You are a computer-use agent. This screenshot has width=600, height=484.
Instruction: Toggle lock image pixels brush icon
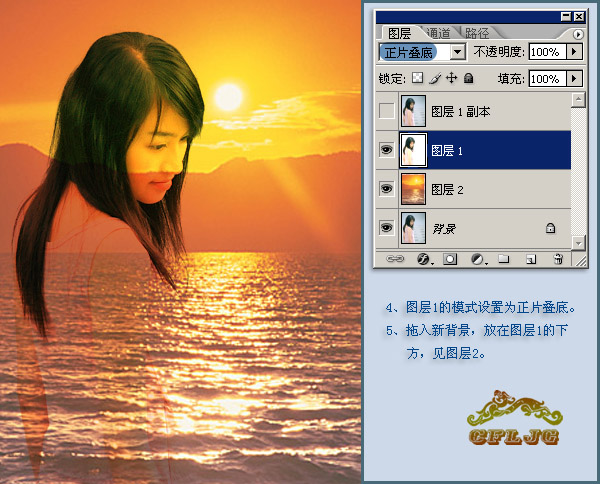[x=435, y=78]
